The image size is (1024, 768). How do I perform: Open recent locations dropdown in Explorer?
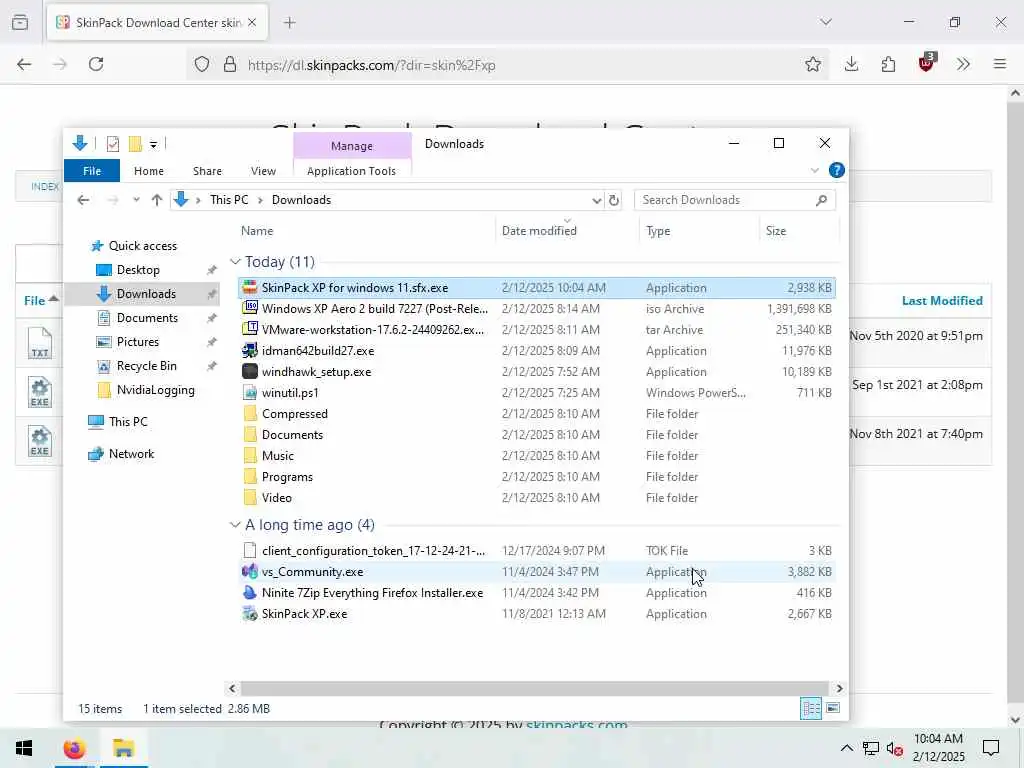point(136,200)
